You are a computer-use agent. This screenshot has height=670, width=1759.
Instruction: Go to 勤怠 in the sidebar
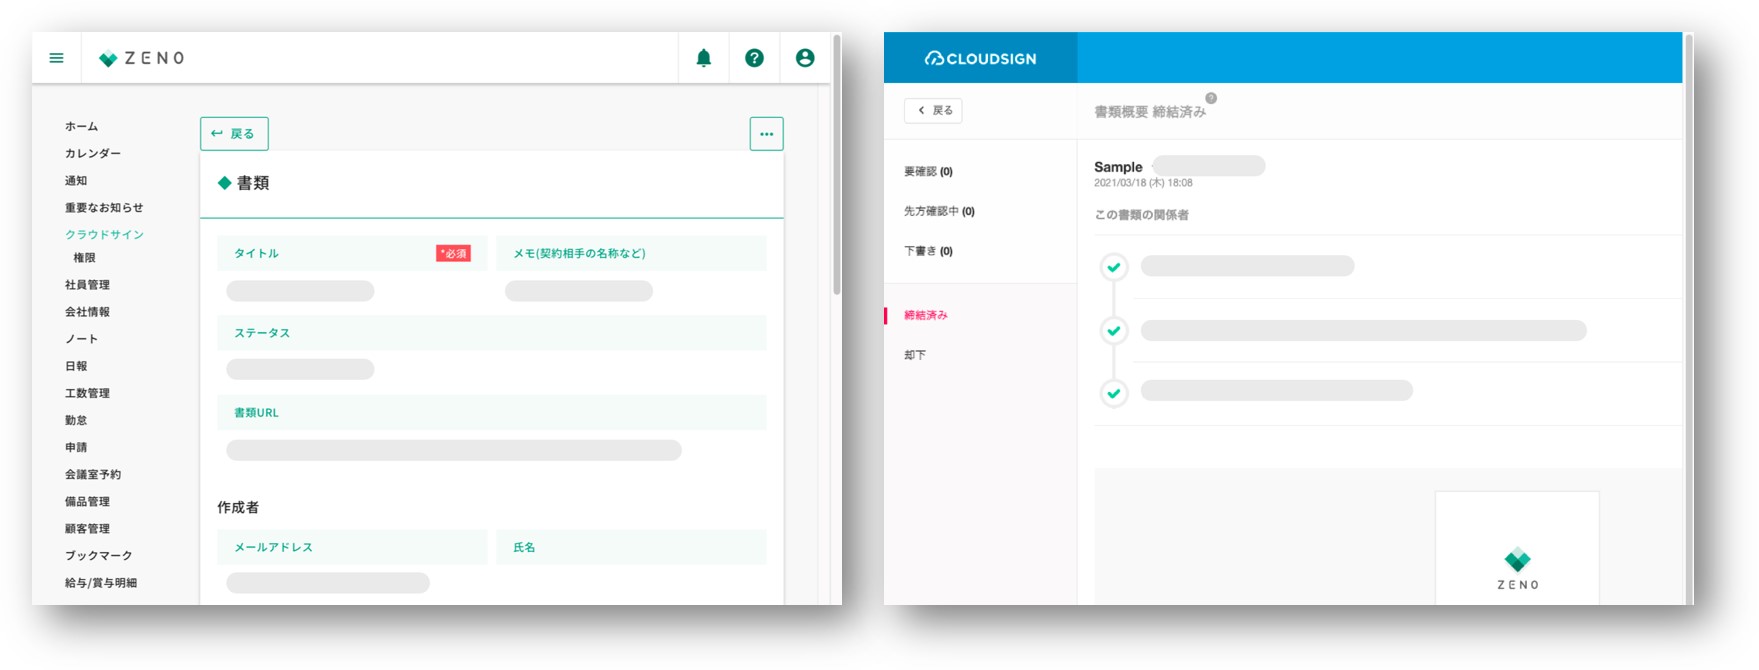click(x=76, y=420)
